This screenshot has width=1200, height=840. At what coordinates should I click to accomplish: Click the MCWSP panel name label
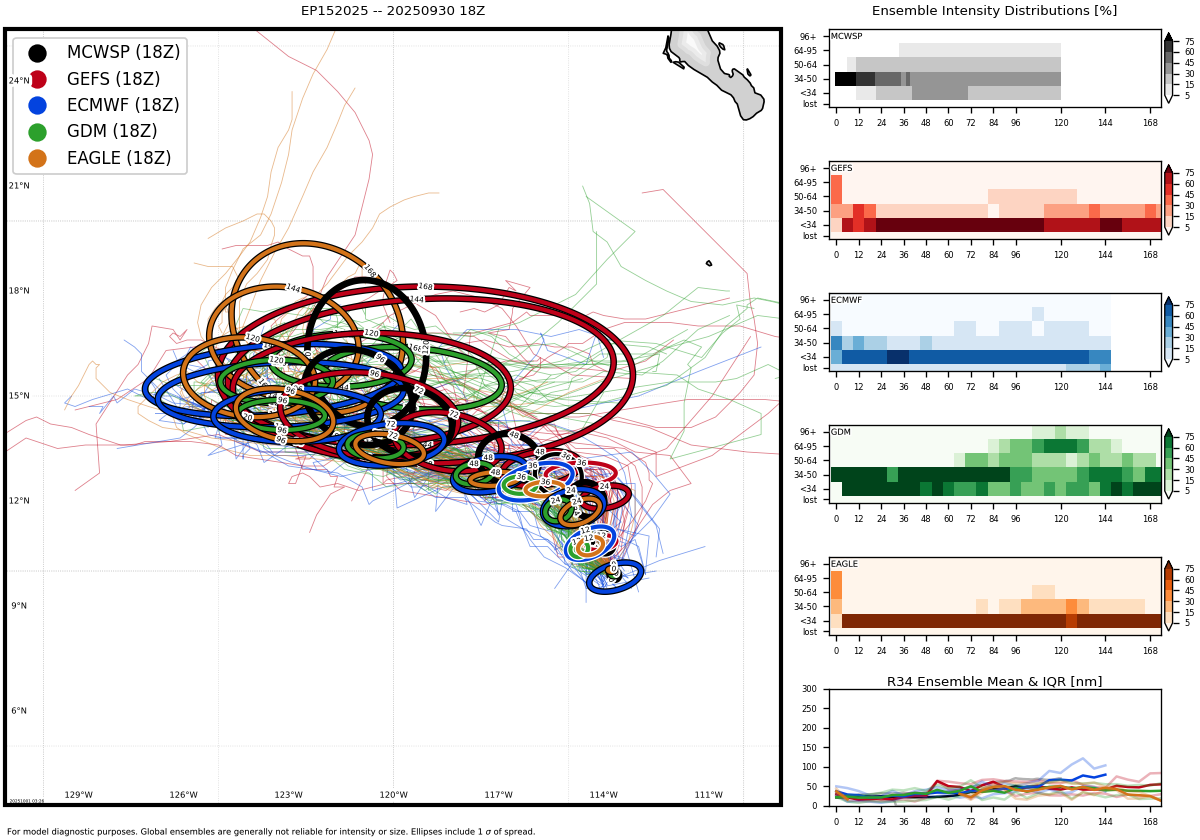[x=846, y=37]
